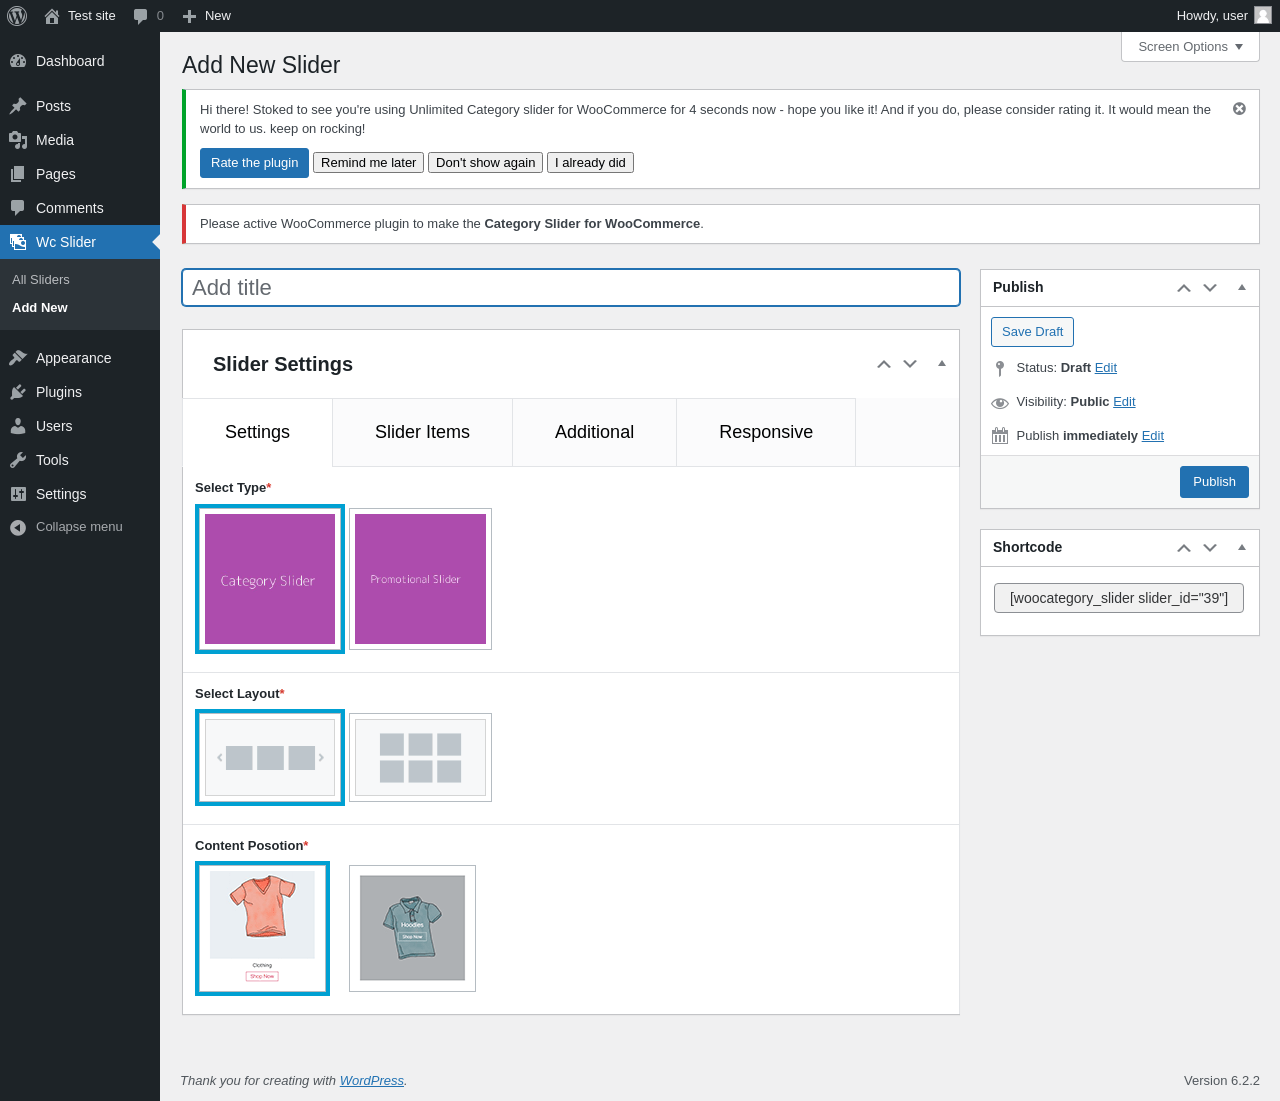Open the Appearance menu
This screenshot has width=1280, height=1101.
(80, 358)
